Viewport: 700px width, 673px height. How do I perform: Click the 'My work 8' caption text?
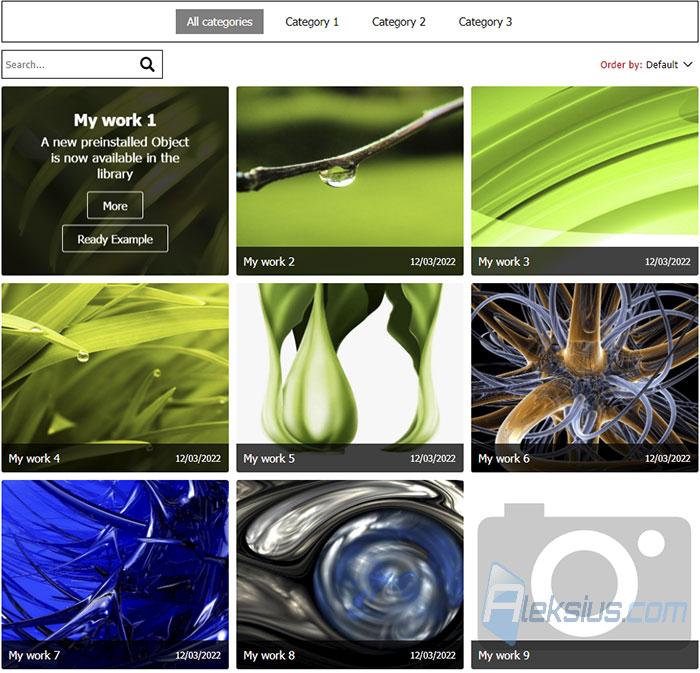(x=269, y=655)
